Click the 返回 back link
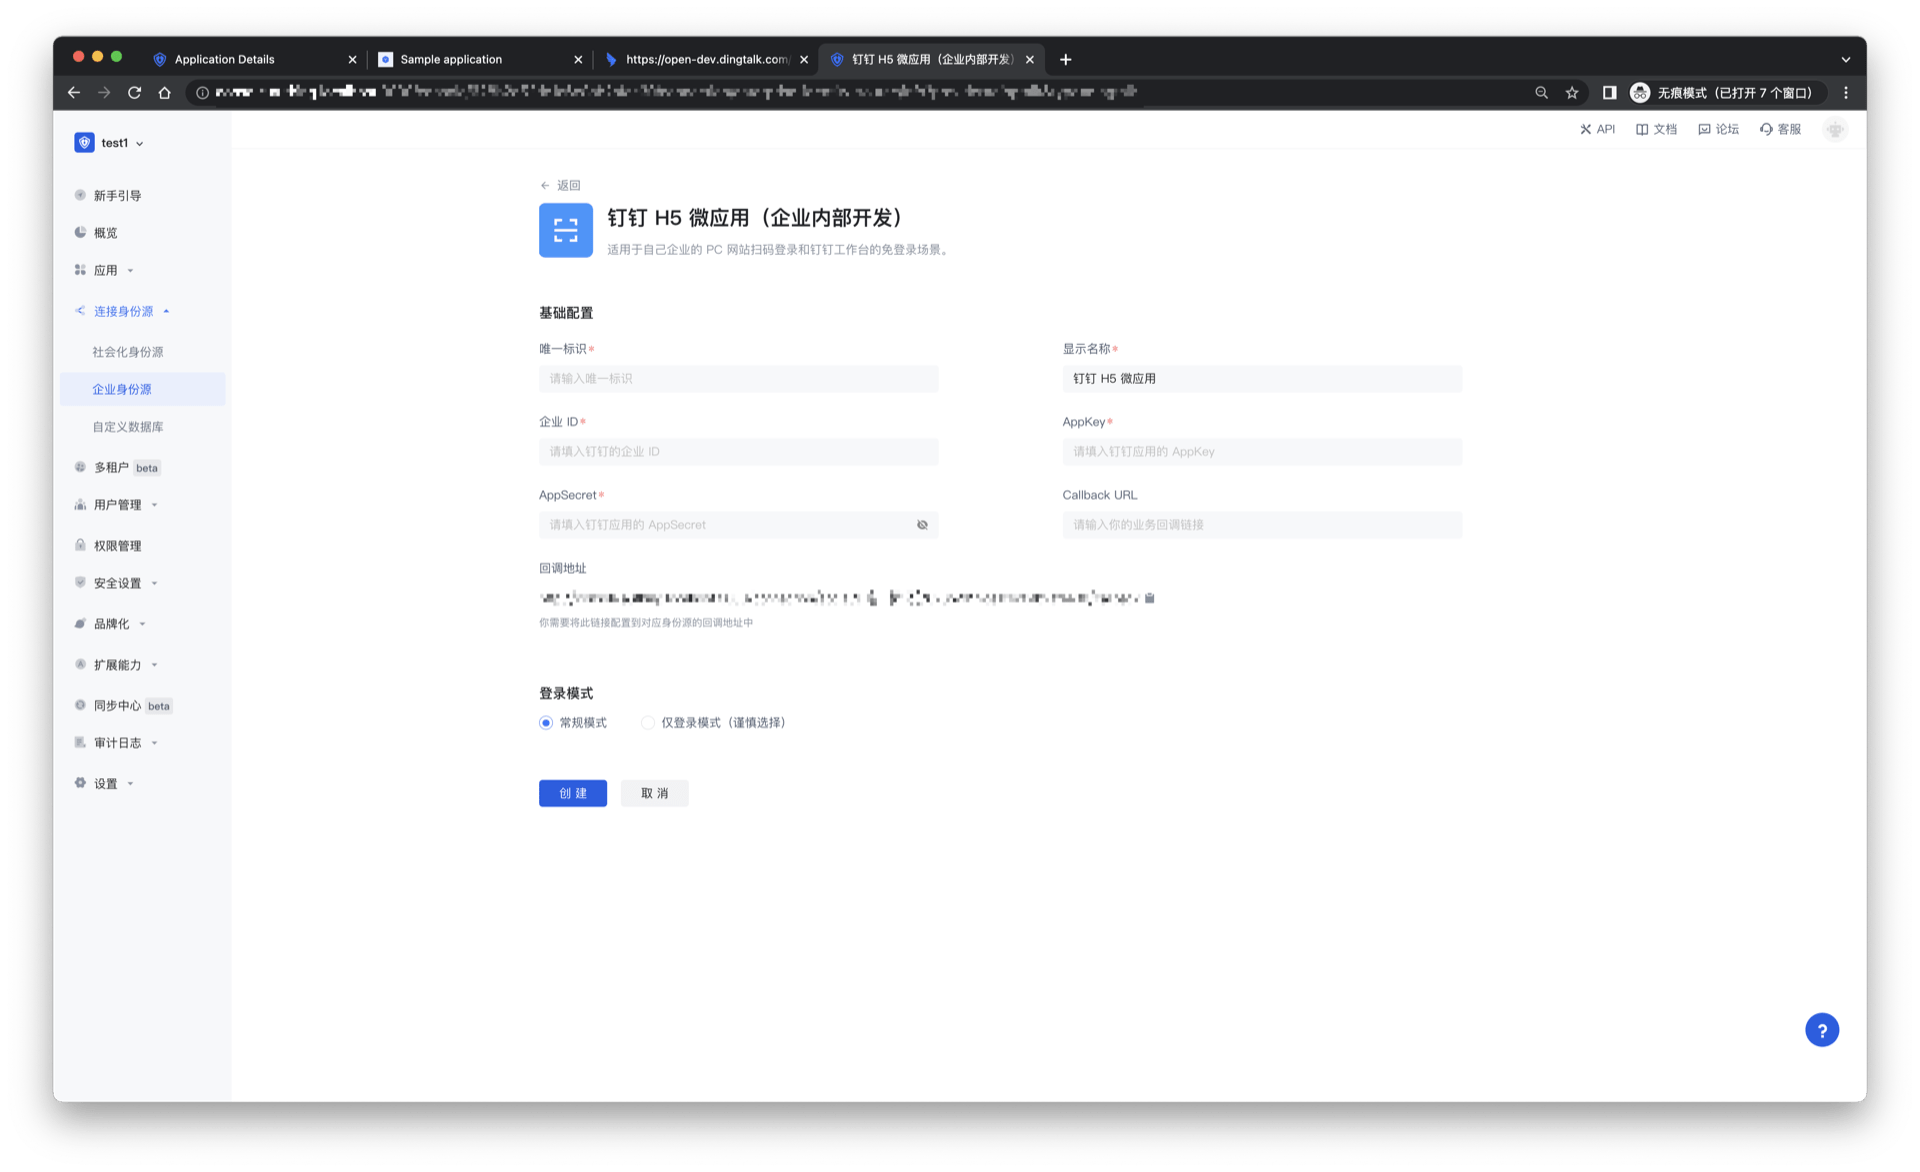Screen dimensions: 1920x1172 (x=560, y=185)
